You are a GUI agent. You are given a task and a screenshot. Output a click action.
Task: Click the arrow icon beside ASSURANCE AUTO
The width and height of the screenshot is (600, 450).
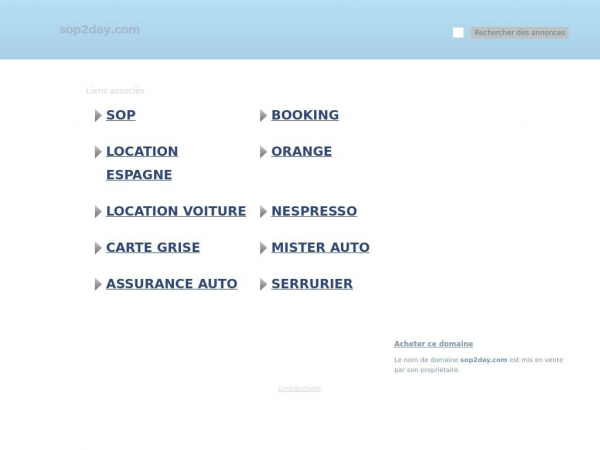tap(98, 284)
